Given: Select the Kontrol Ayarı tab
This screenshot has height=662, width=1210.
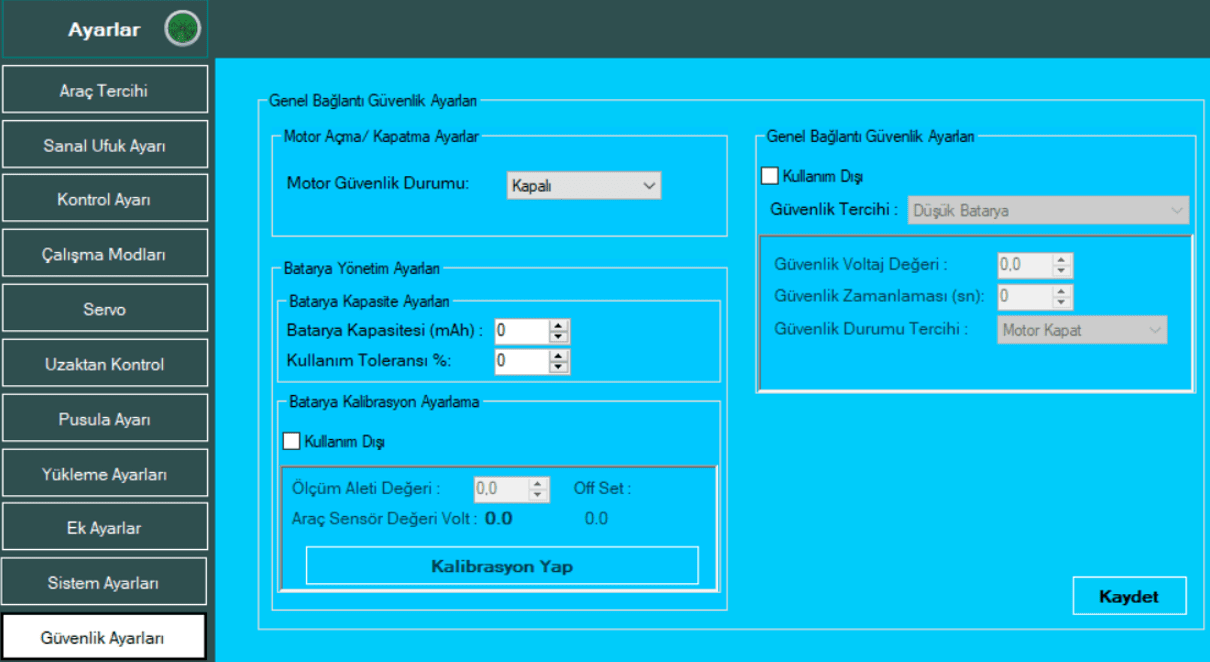Looking at the screenshot, I should coord(105,199).
